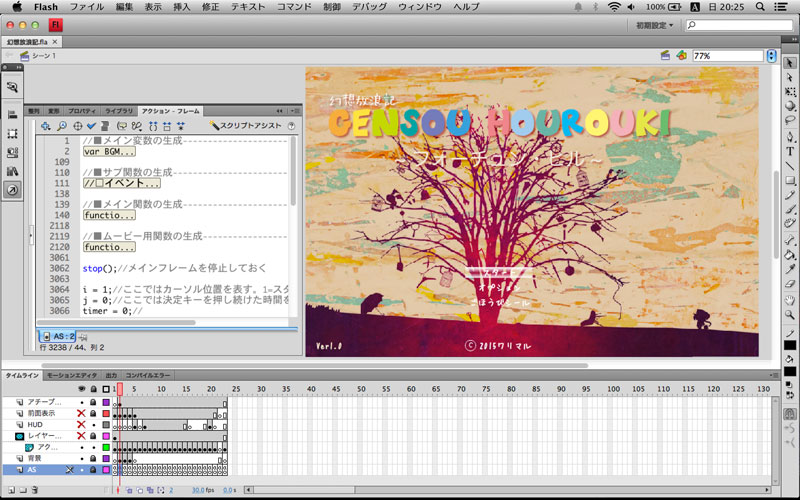
Task: Toggle visibility of 前面表示 layer
Action: click(x=81, y=413)
